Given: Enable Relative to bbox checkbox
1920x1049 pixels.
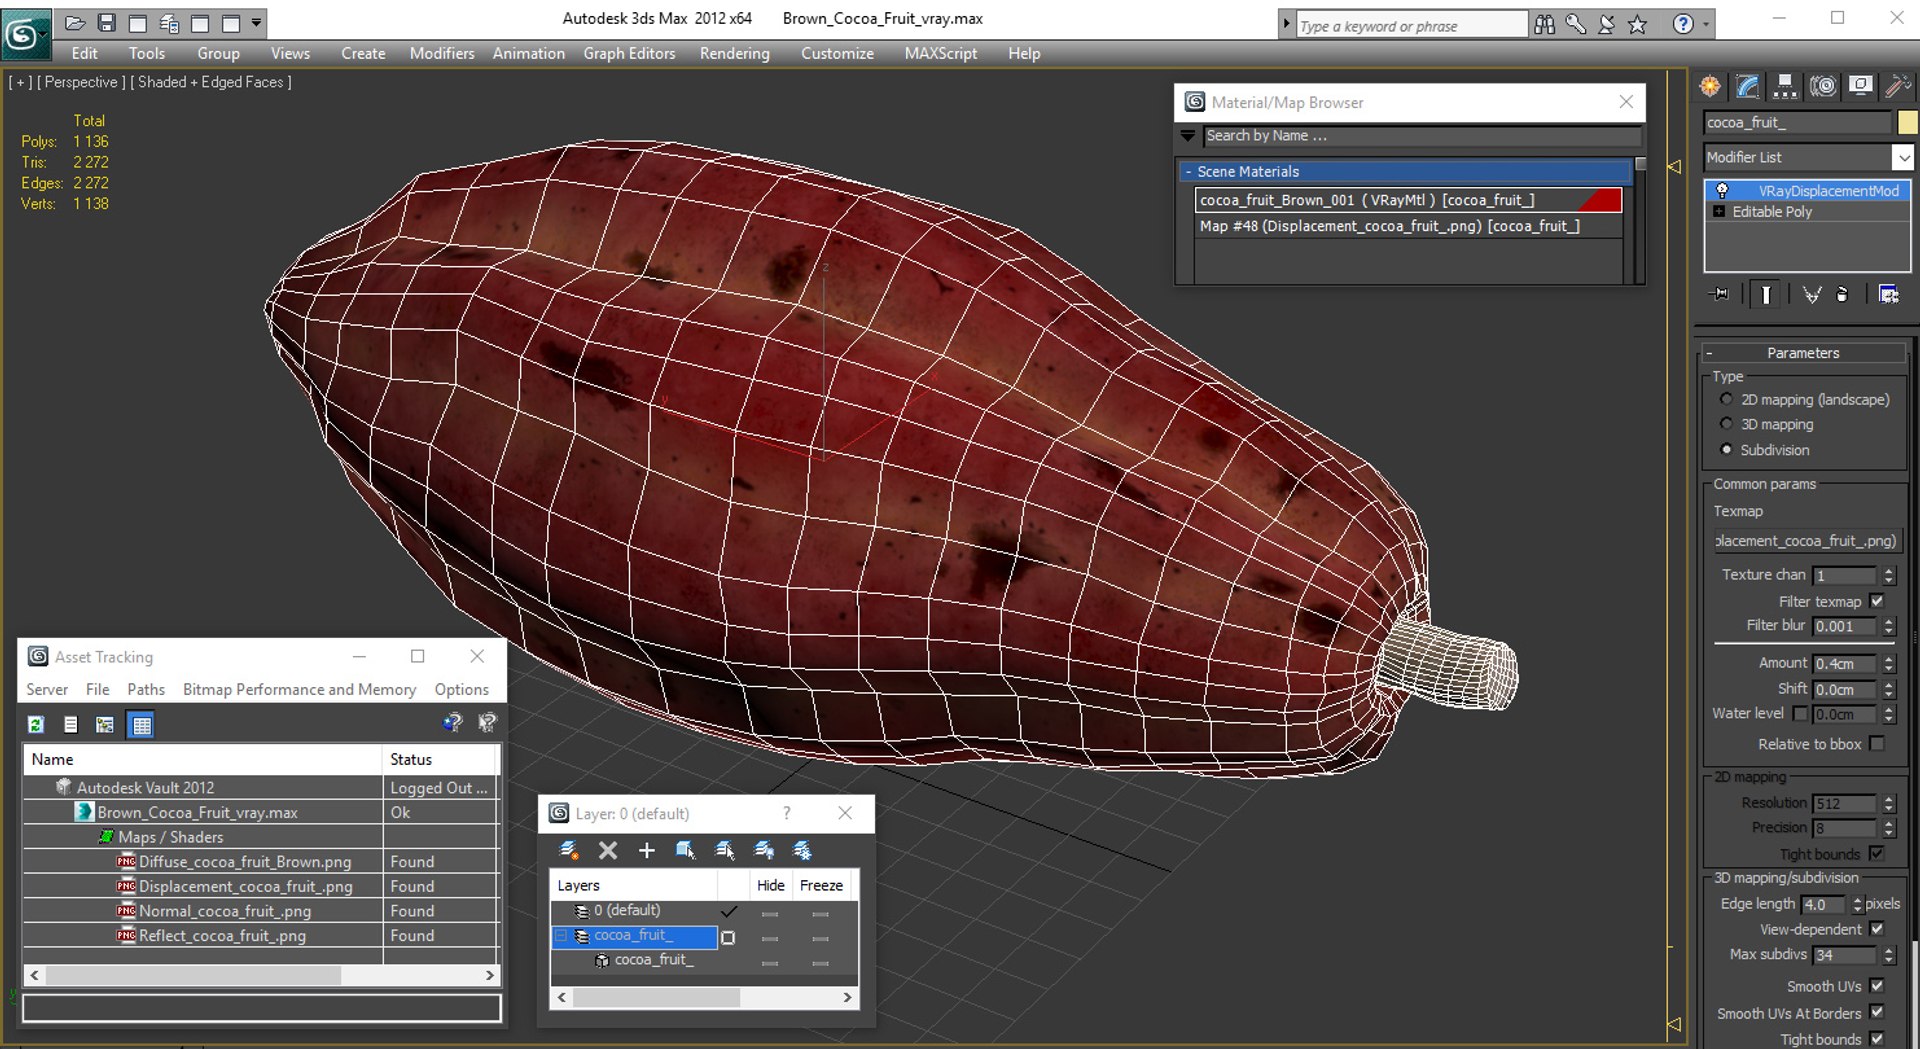Looking at the screenshot, I should [1877, 743].
